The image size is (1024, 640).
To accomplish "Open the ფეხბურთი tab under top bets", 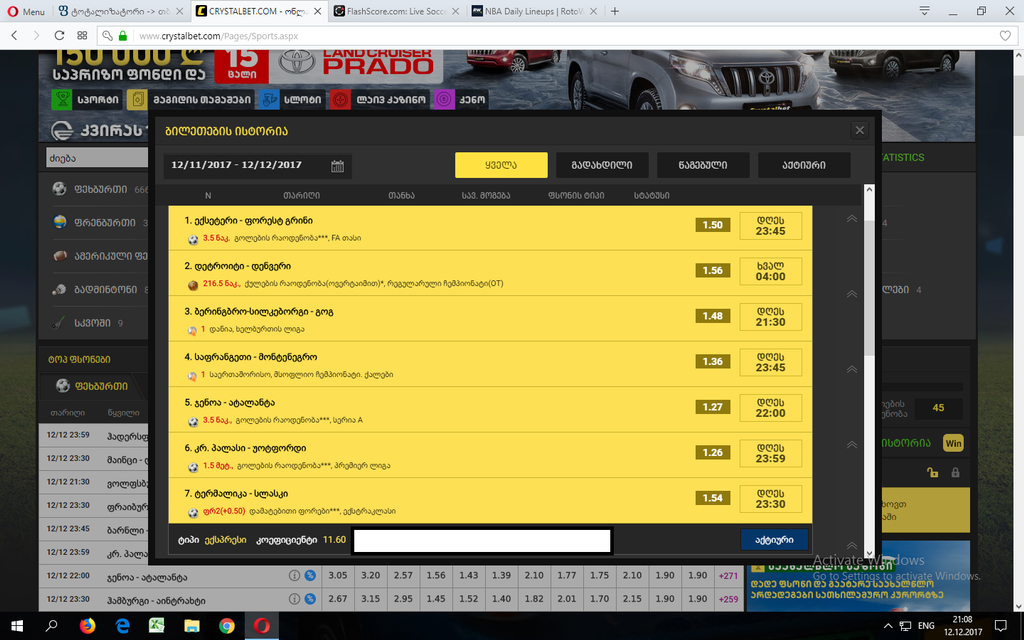I will pyautogui.click(x=92, y=386).
